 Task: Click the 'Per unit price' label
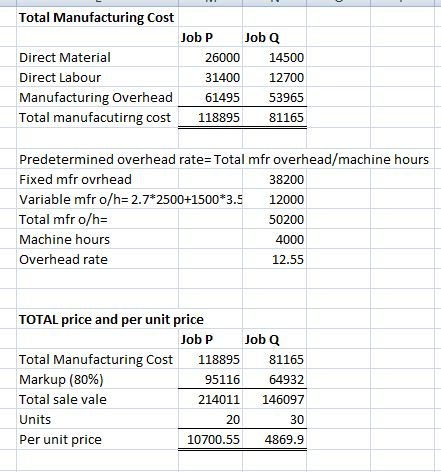click(60, 440)
